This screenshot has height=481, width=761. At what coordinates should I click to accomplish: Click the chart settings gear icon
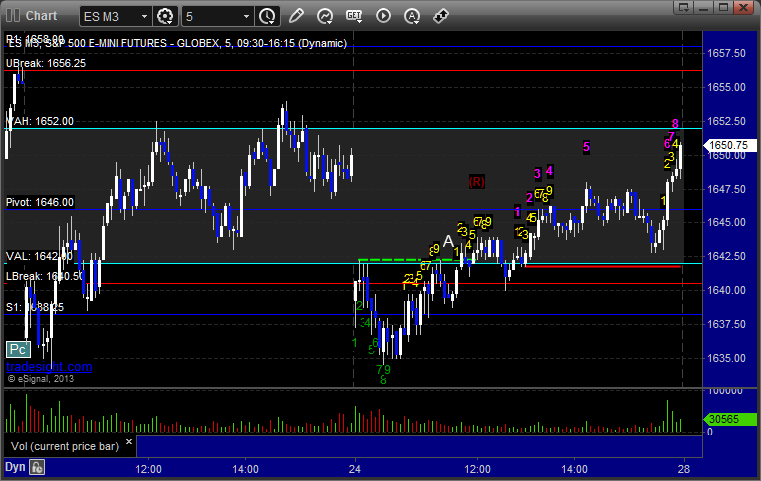[x=165, y=16]
